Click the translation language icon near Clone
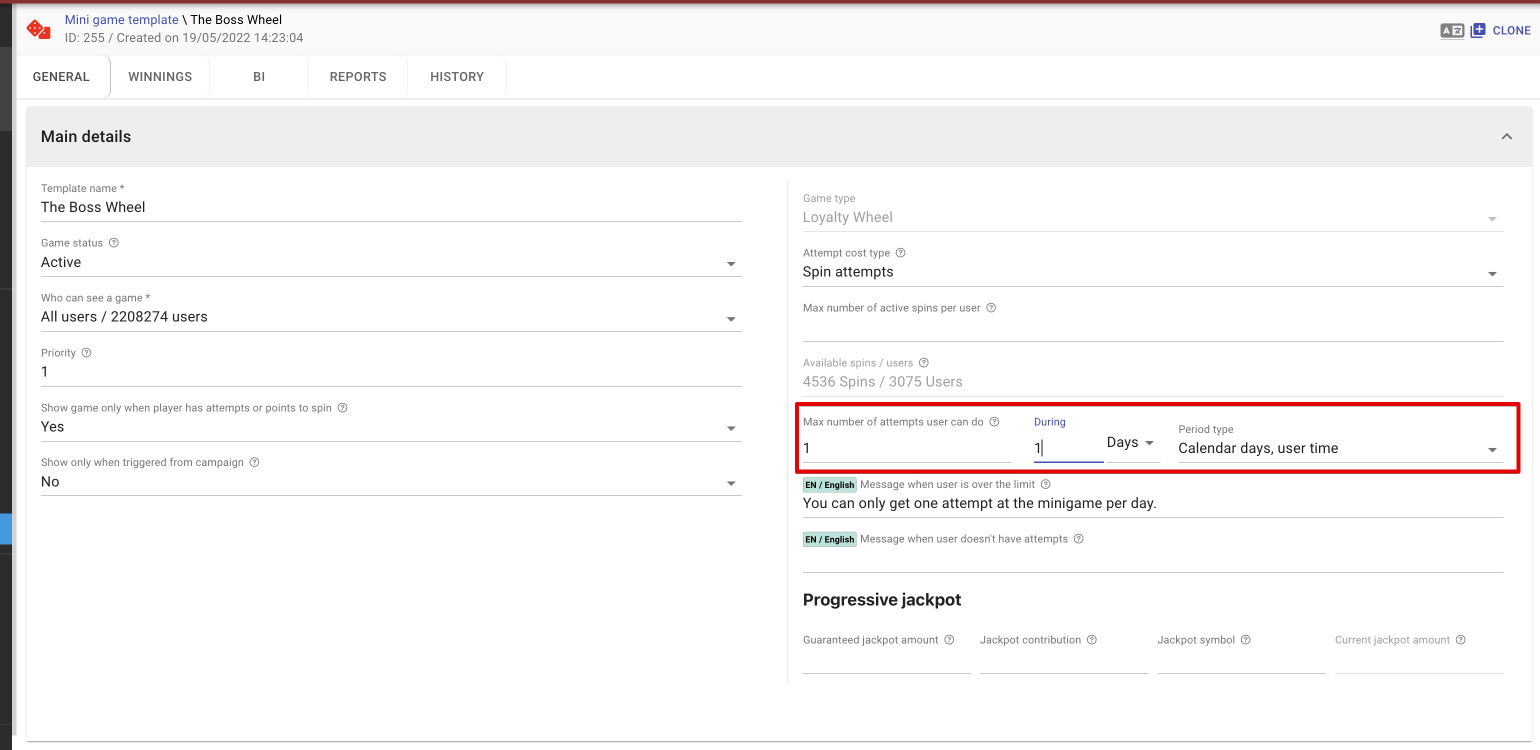The image size is (1540, 750). 1451,30
